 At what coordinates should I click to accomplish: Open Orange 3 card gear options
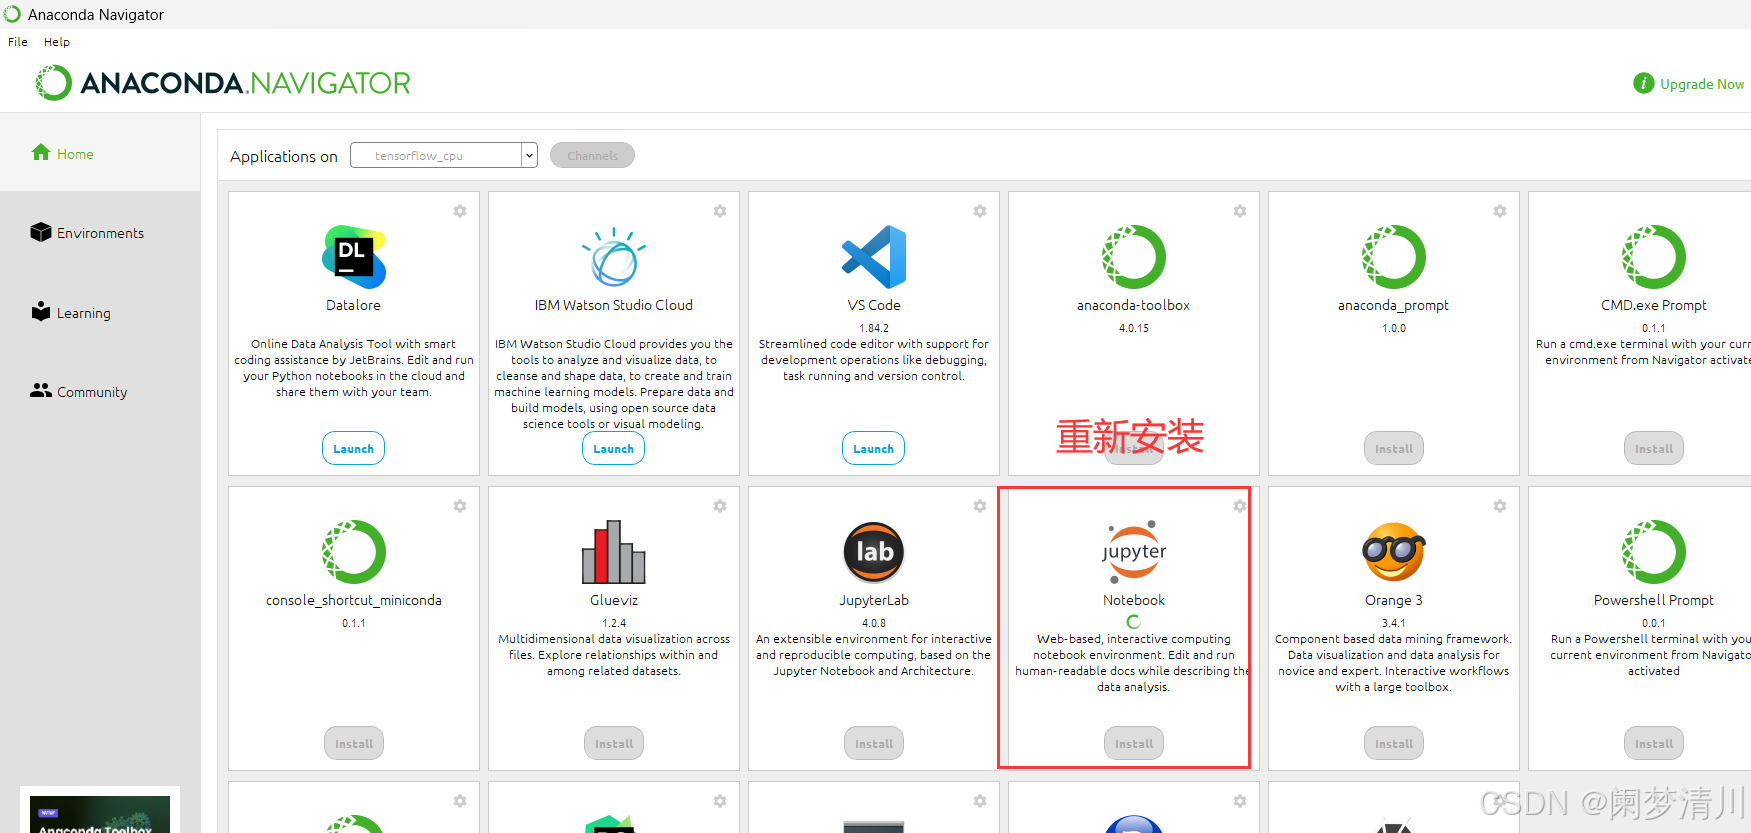point(1500,506)
